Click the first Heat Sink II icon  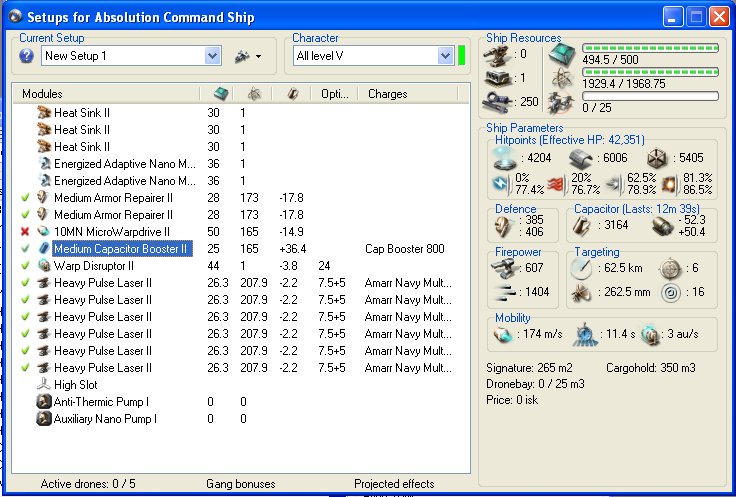point(43,113)
